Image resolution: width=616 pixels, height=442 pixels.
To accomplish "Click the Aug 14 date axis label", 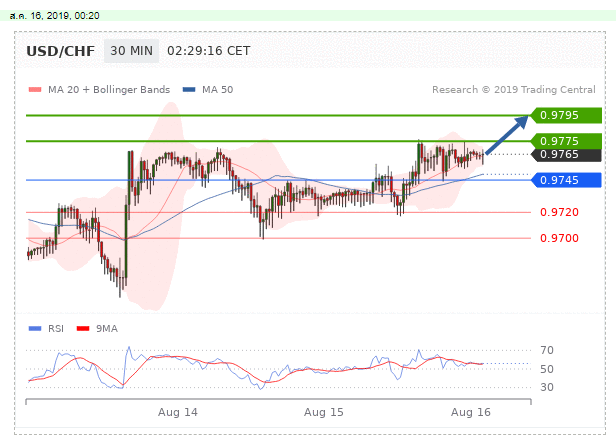I will [x=178, y=412].
